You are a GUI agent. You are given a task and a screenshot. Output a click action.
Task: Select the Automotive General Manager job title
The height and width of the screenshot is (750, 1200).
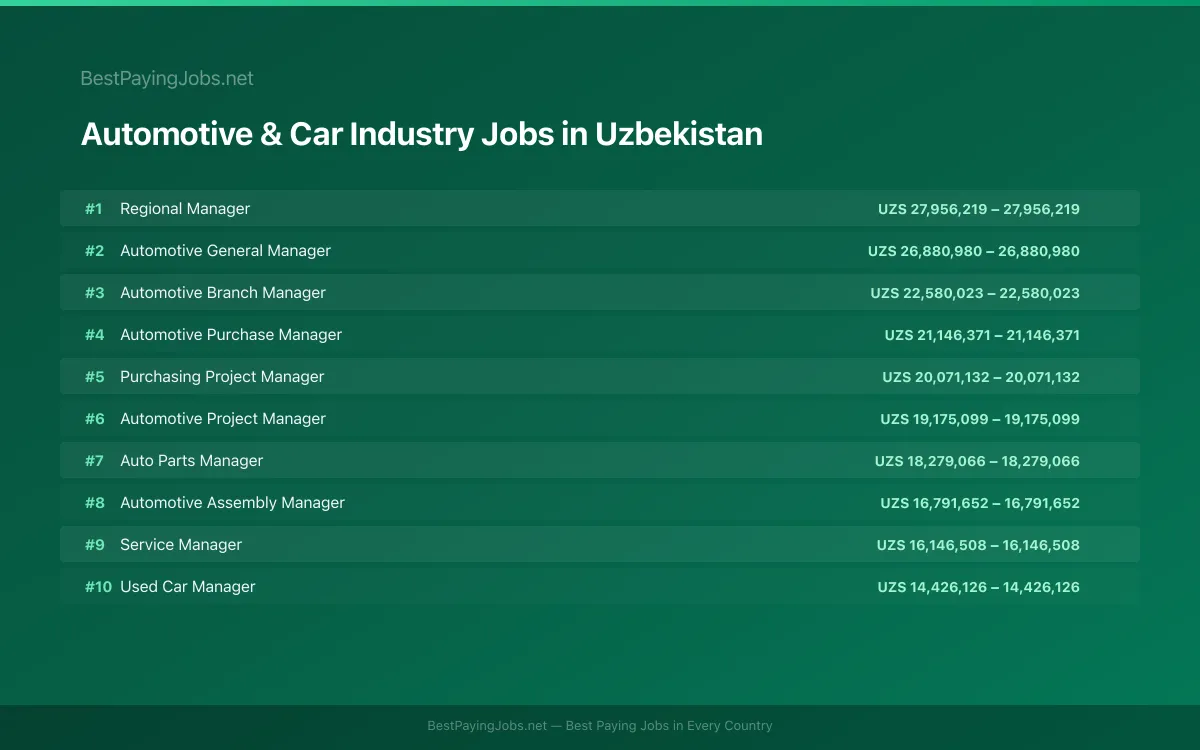(x=225, y=251)
